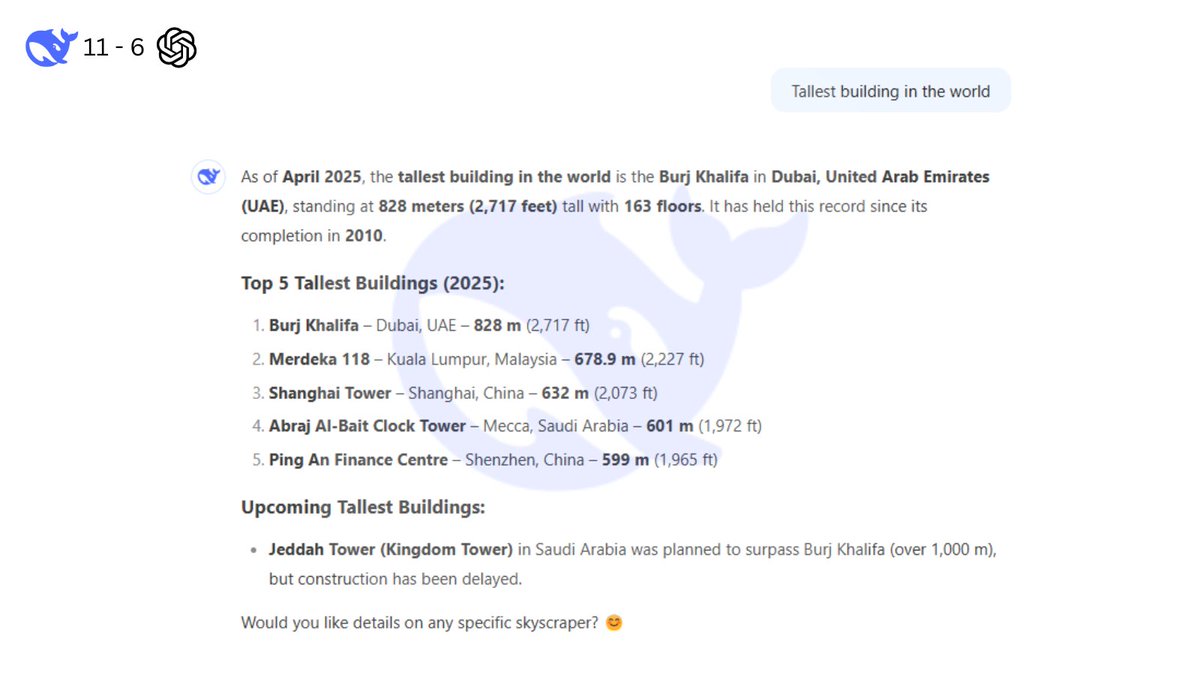The image size is (1200, 675).
Task: Click the '11 - 6' score text
Action: click(x=114, y=48)
